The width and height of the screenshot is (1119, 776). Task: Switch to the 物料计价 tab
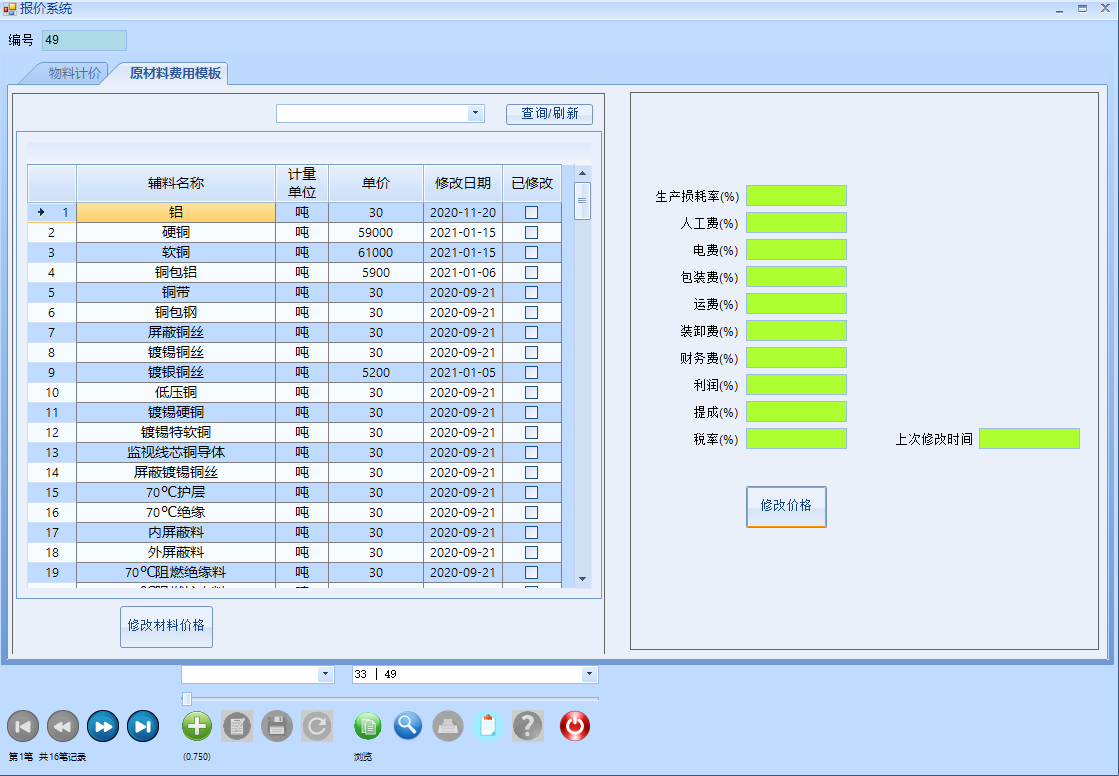[x=73, y=73]
